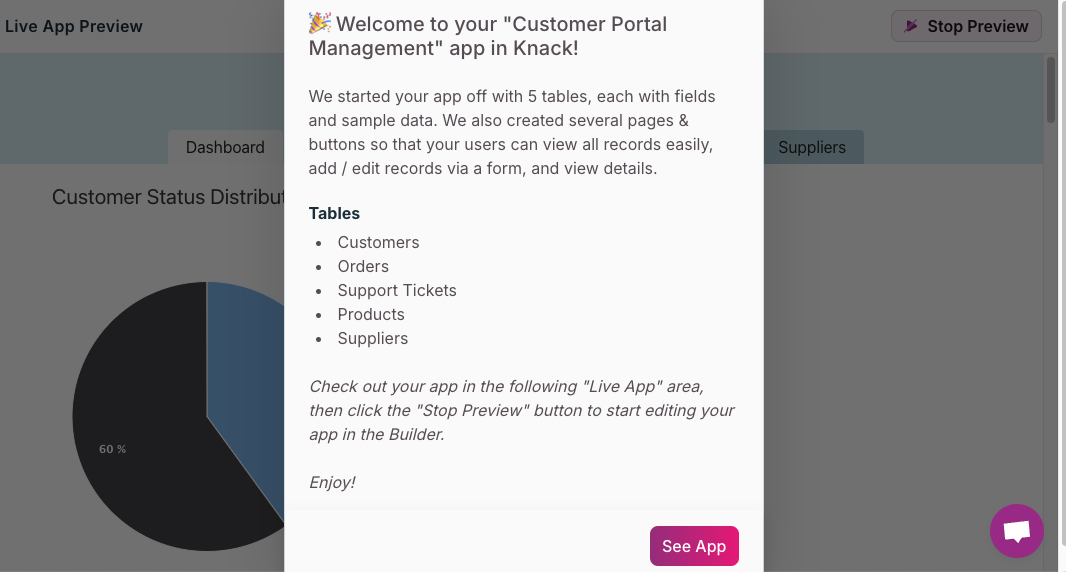Viewport: 1066px width, 572px height.
Task: Click the 60 % label on pie chart
Action: [112, 449]
